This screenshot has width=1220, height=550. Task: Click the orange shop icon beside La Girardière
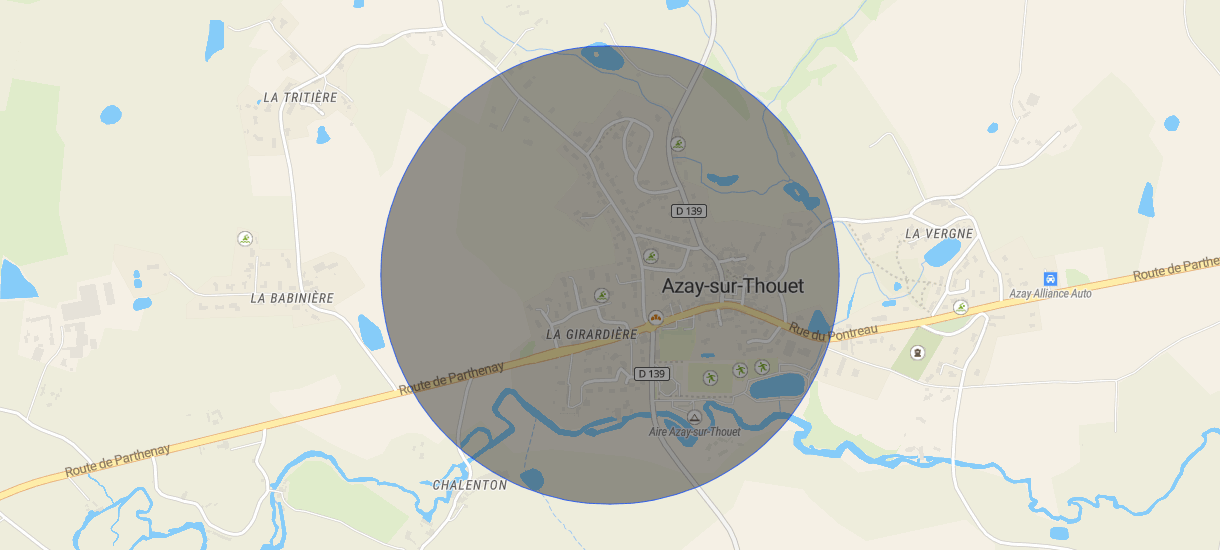[656, 317]
